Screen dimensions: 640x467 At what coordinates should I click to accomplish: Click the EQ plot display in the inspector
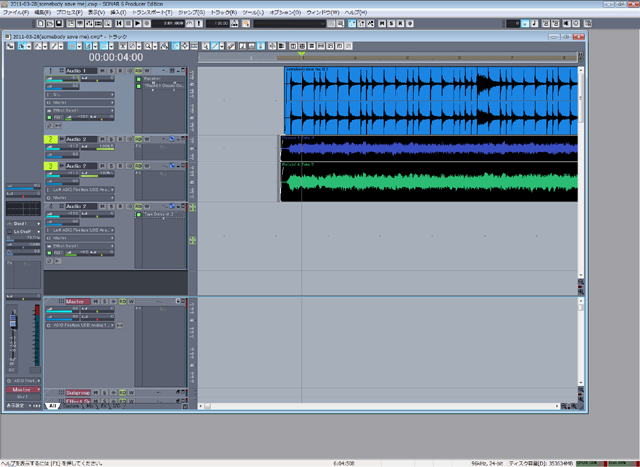pyautogui.click(x=23, y=209)
